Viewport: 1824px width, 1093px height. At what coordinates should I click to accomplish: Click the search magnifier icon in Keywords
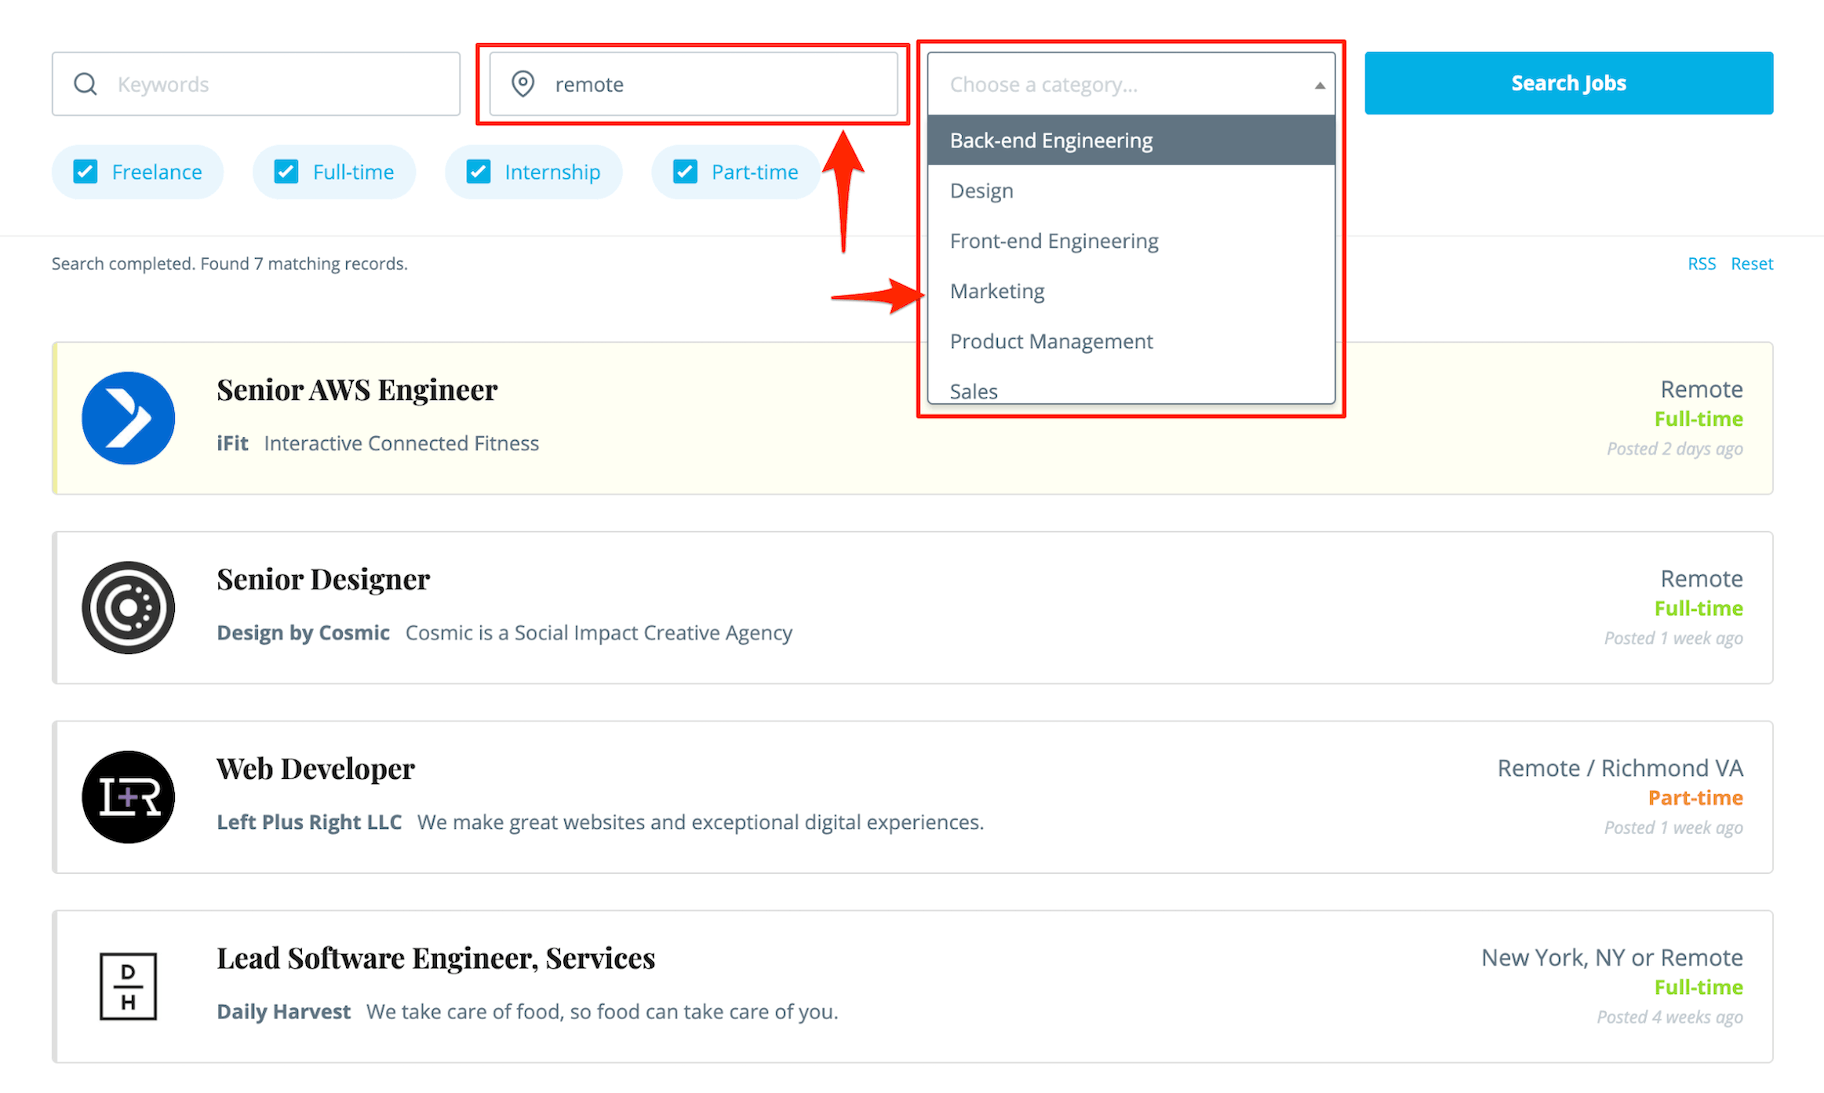point(86,84)
